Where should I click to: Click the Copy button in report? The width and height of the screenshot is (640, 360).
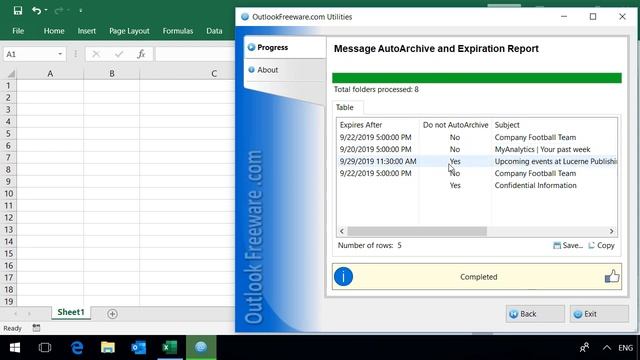pyautogui.click(x=601, y=245)
